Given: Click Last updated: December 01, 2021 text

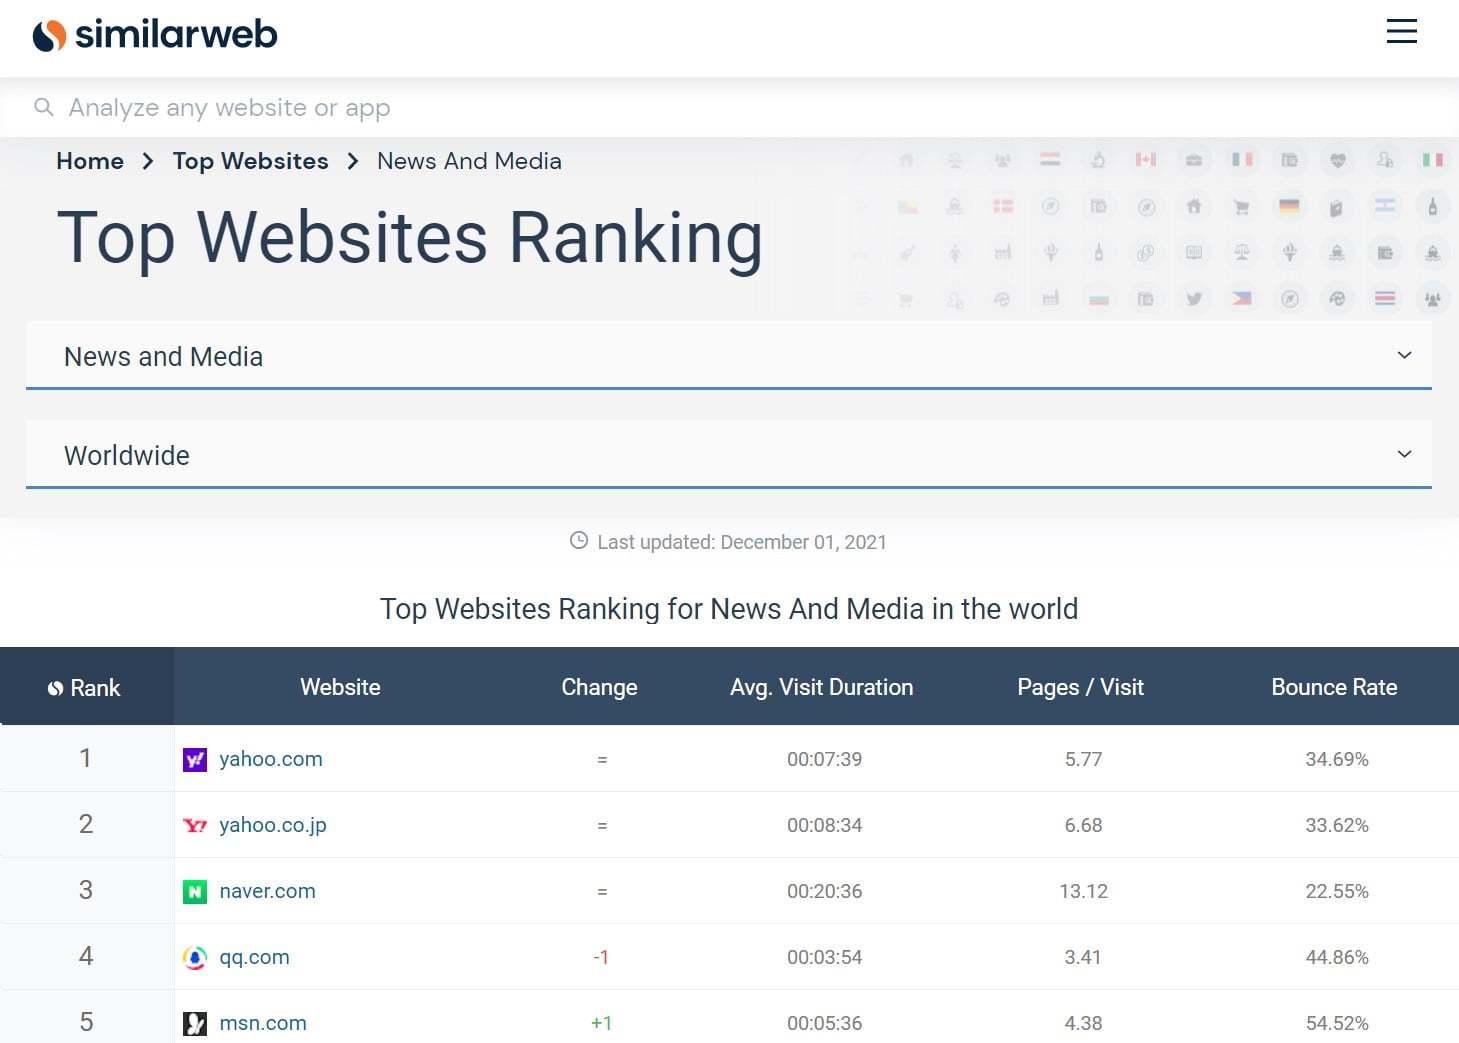Looking at the screenshot, I should (x=742, y=542).
